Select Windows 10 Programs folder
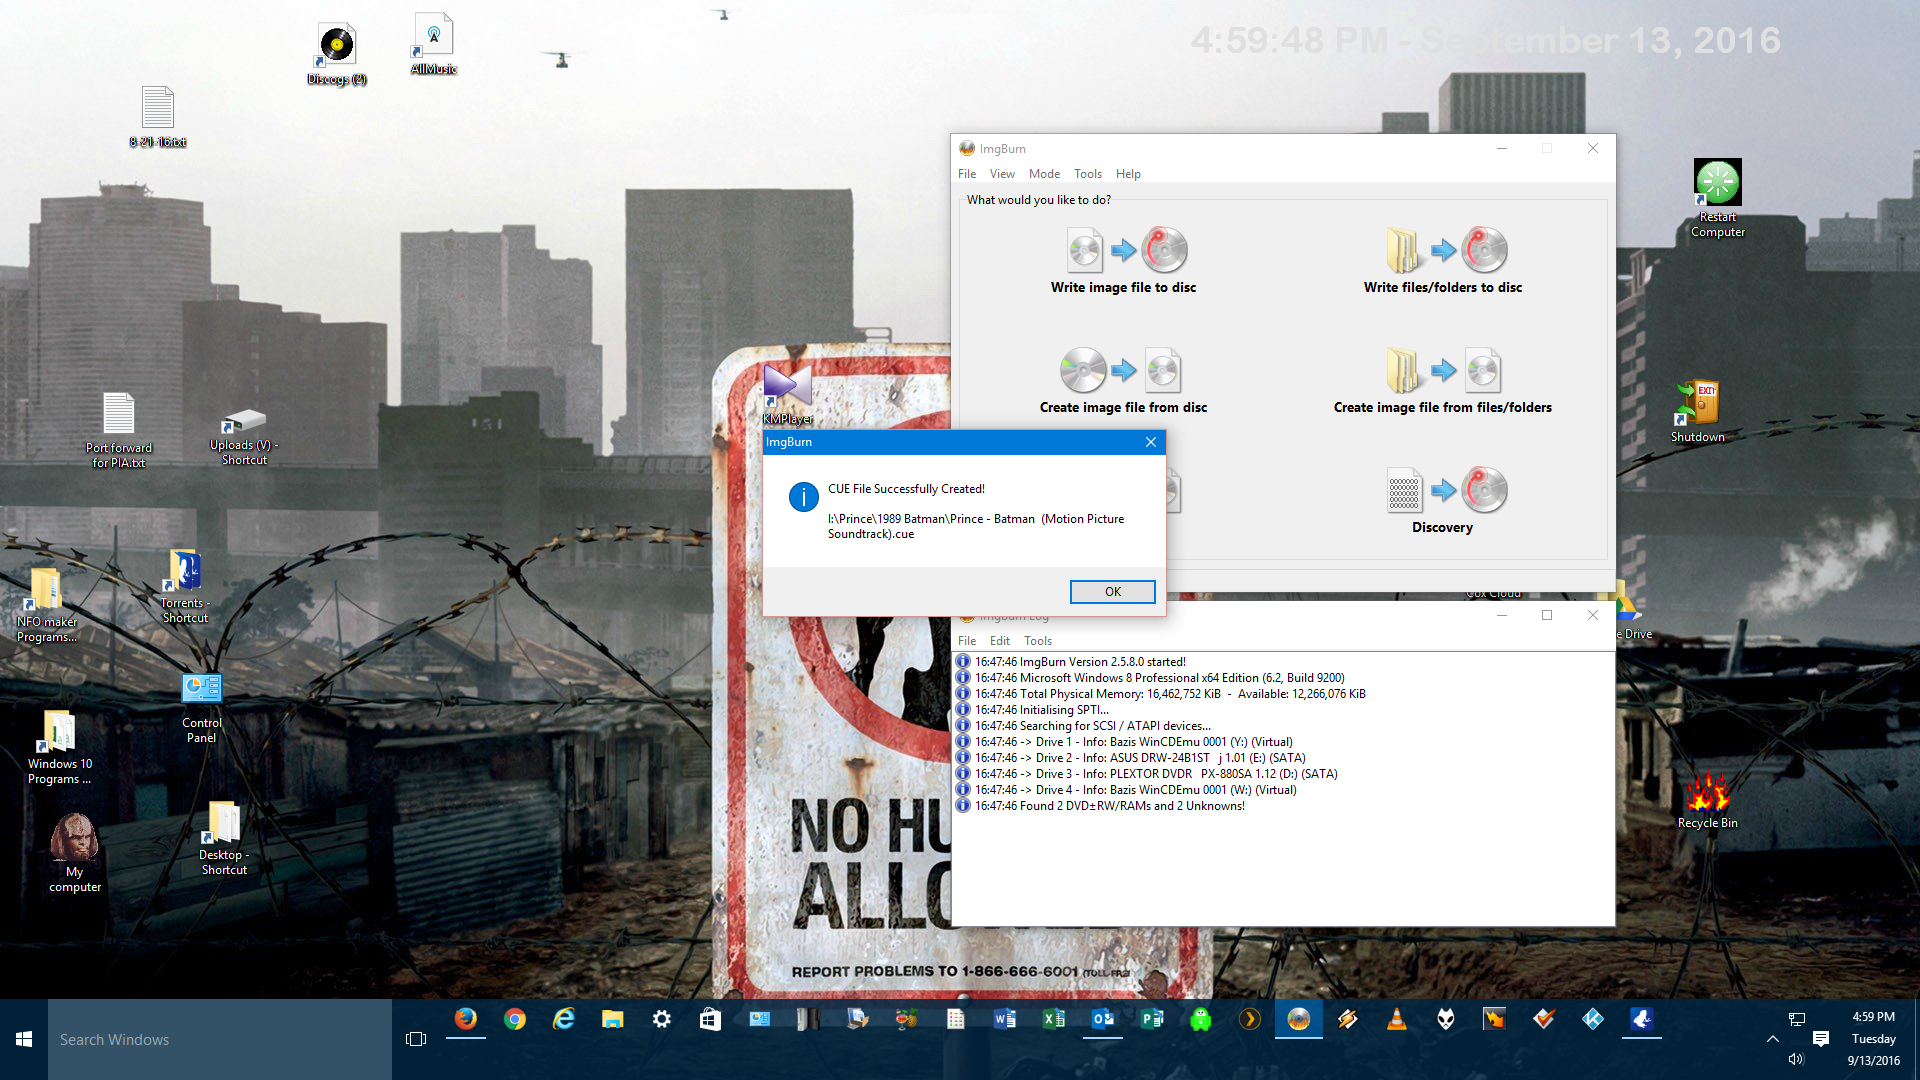This screenshot has width=1920, height=1080. click(59, 748)
